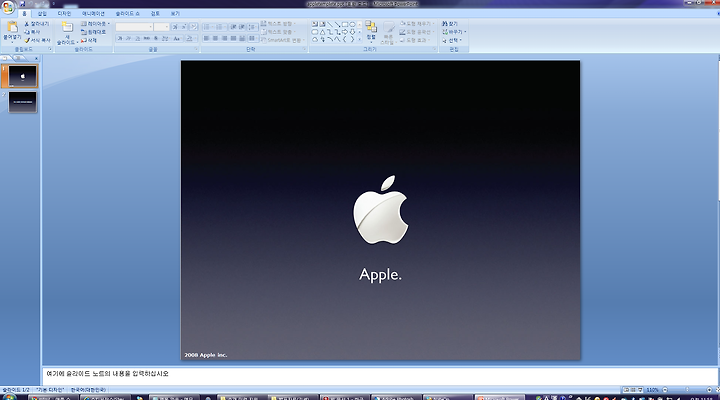Reset the slide with 원래대로
This screenshot has width=720, height=400.
[93, 32]
